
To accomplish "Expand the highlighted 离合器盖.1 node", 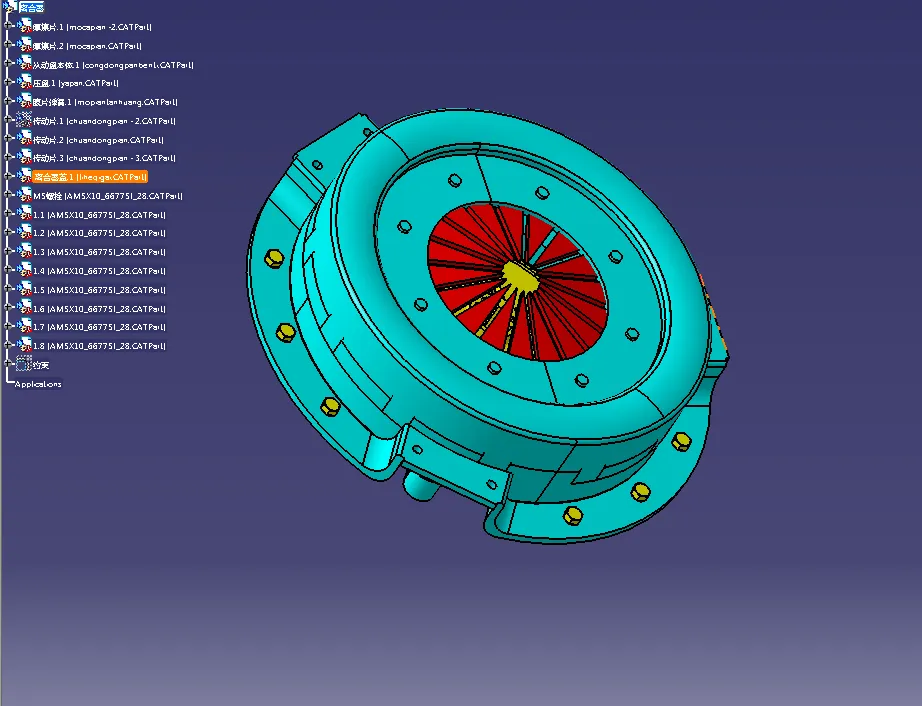I will tap(8, 176).
